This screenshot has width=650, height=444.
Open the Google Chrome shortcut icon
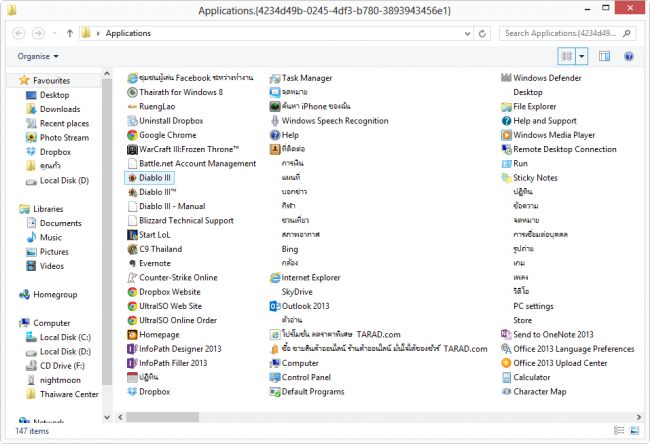coord(132,135)
